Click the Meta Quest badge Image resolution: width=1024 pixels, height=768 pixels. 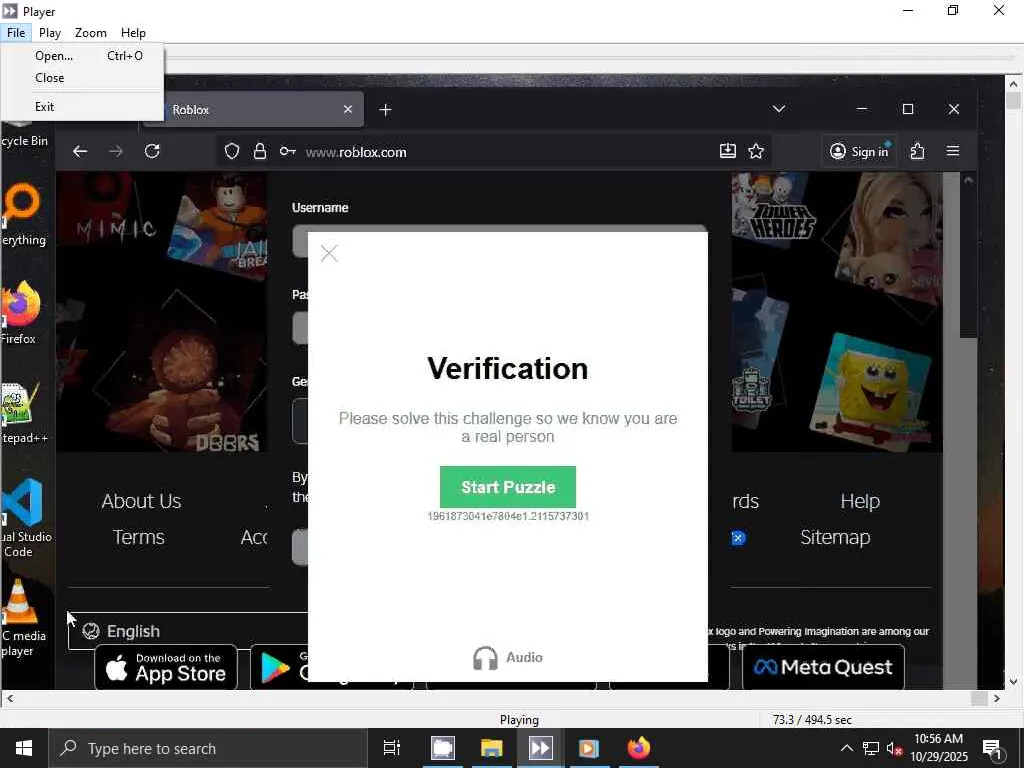point(824,667)
